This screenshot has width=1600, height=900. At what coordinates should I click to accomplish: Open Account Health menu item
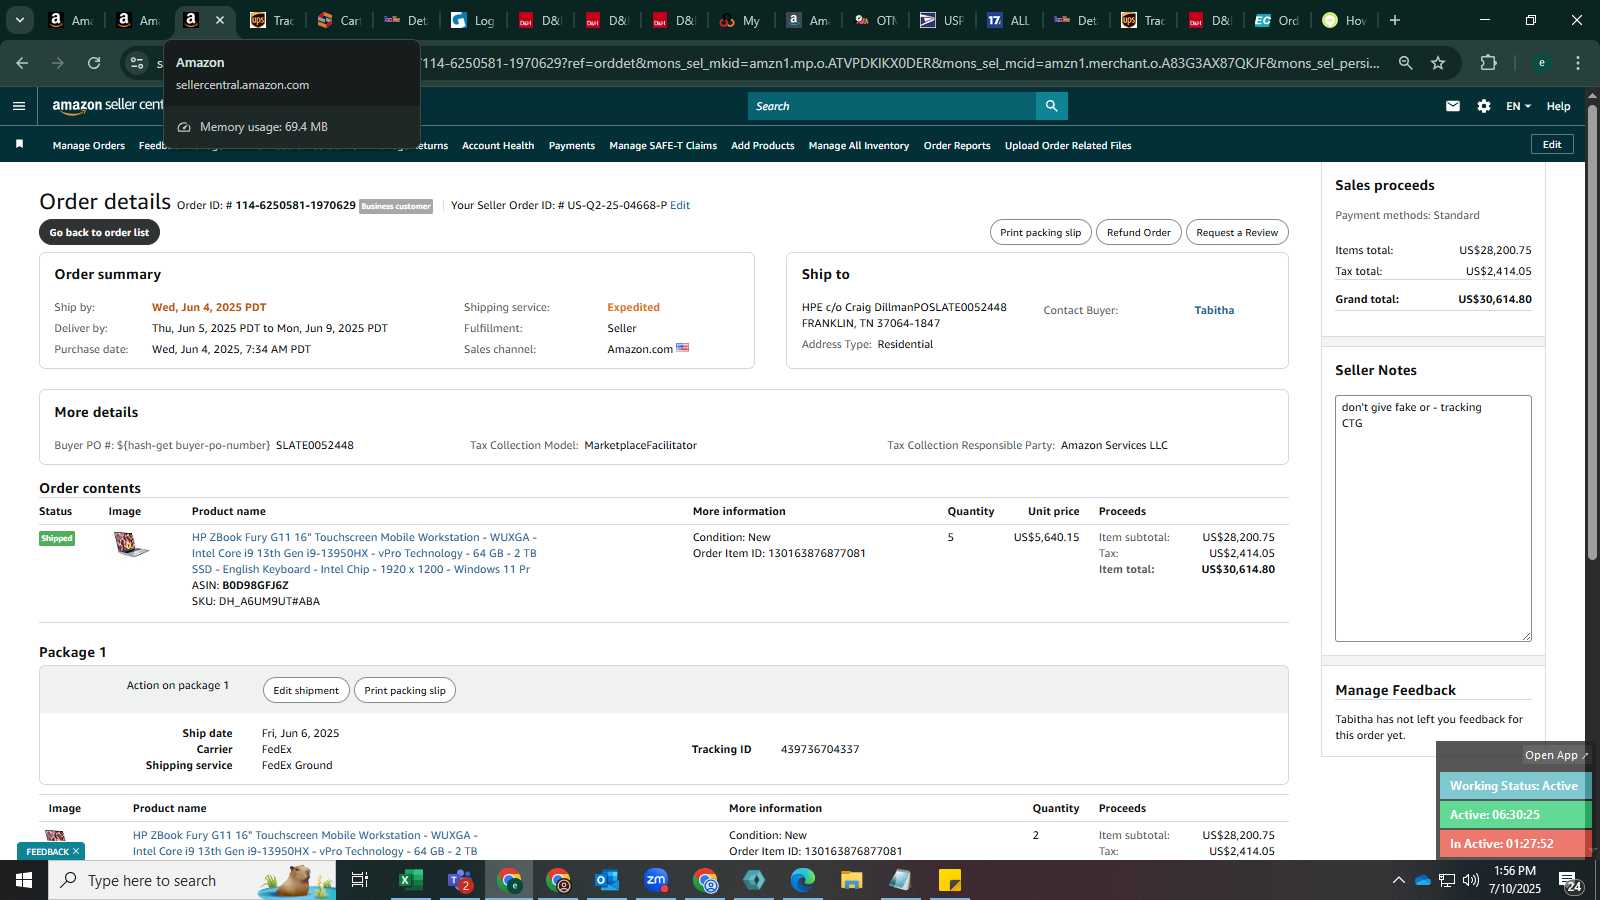coord(498,146)
